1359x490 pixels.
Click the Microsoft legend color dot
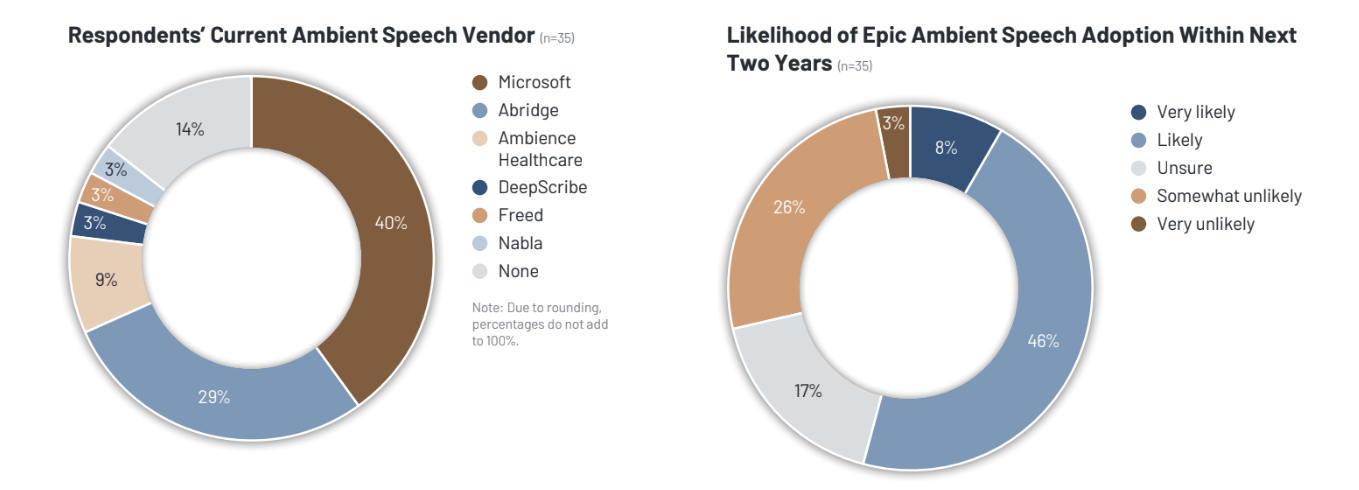[x=479, y=82]
